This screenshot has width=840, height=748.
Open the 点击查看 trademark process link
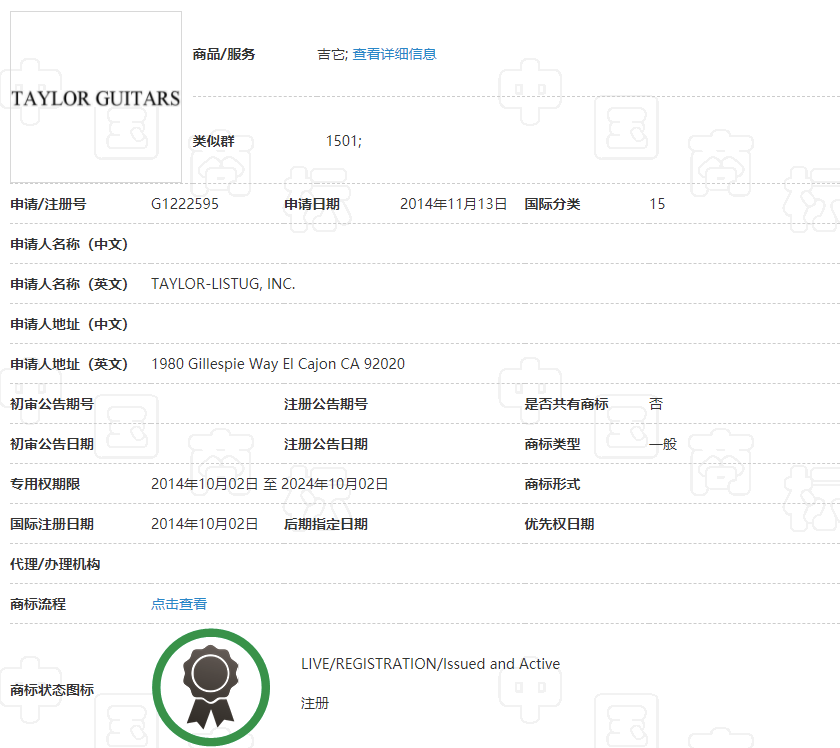pos(179,604)
